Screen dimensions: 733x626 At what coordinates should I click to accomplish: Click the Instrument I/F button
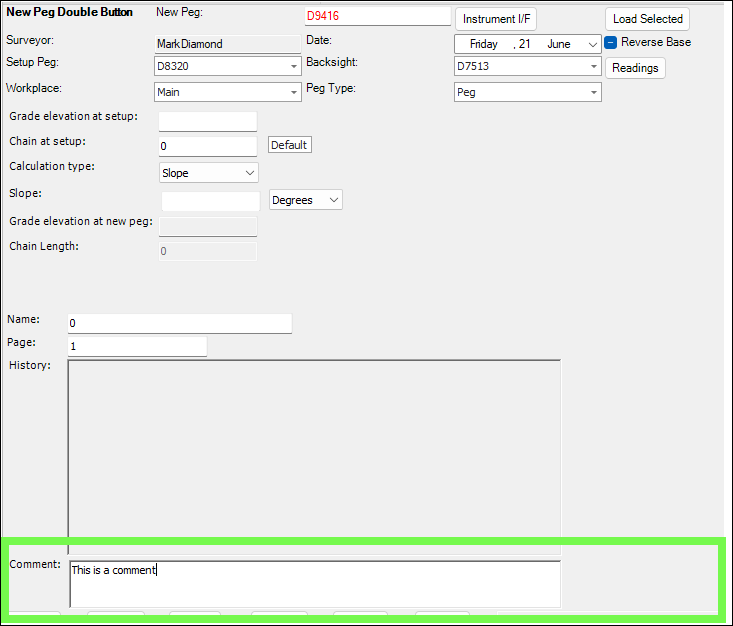[x=496, y=19]
